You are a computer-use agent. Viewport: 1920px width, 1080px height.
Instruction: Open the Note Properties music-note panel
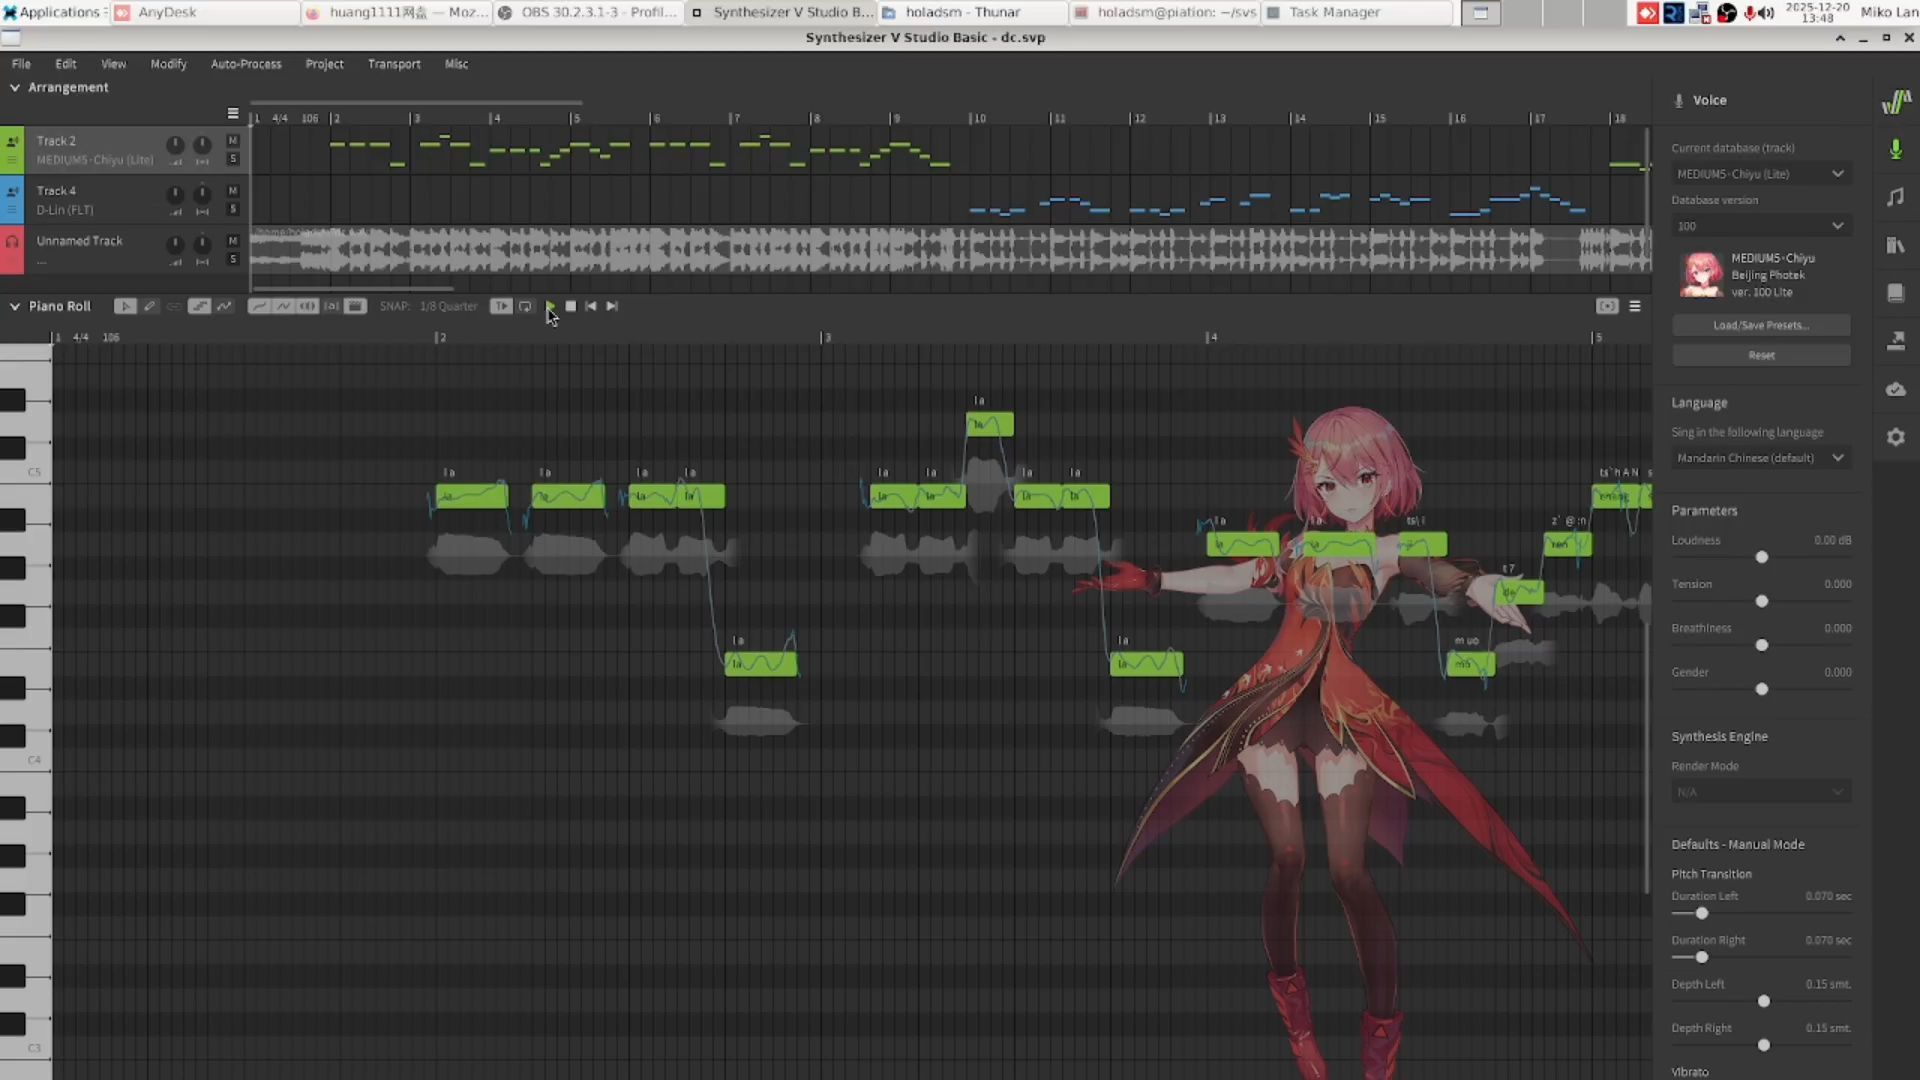1895,197
